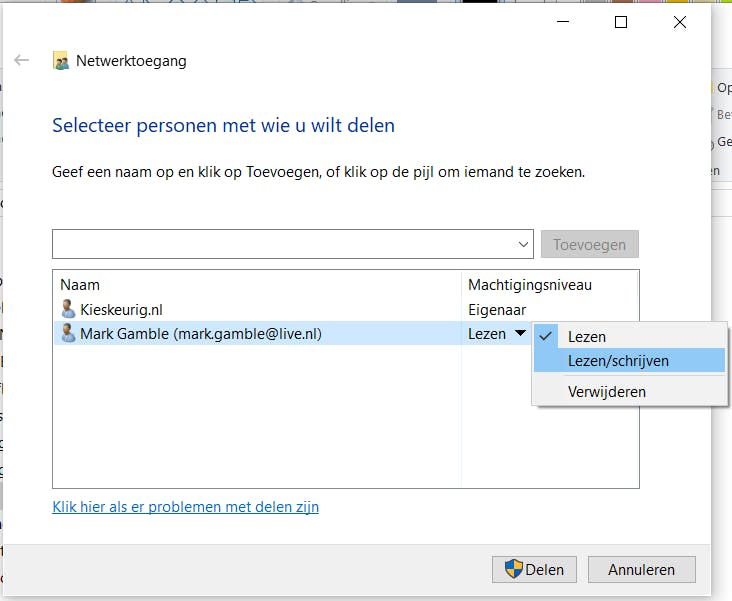Screen dimensions: 732x601
Task: Open the problemen met delen help link
Action: click(x=185, y=507)
